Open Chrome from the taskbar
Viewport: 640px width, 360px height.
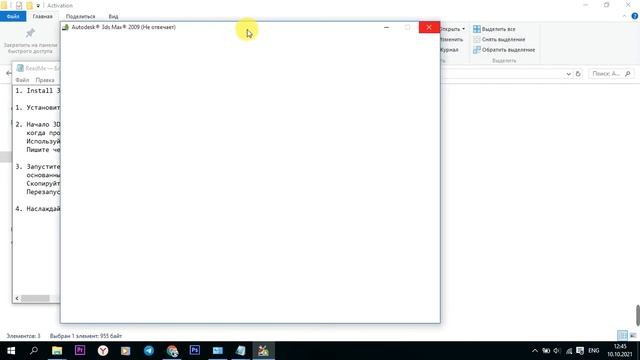point(172,351)
